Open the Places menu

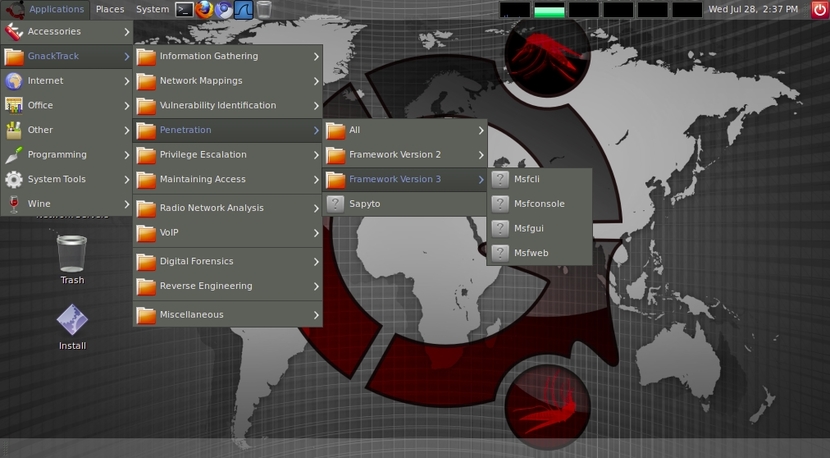click(110, 10)
